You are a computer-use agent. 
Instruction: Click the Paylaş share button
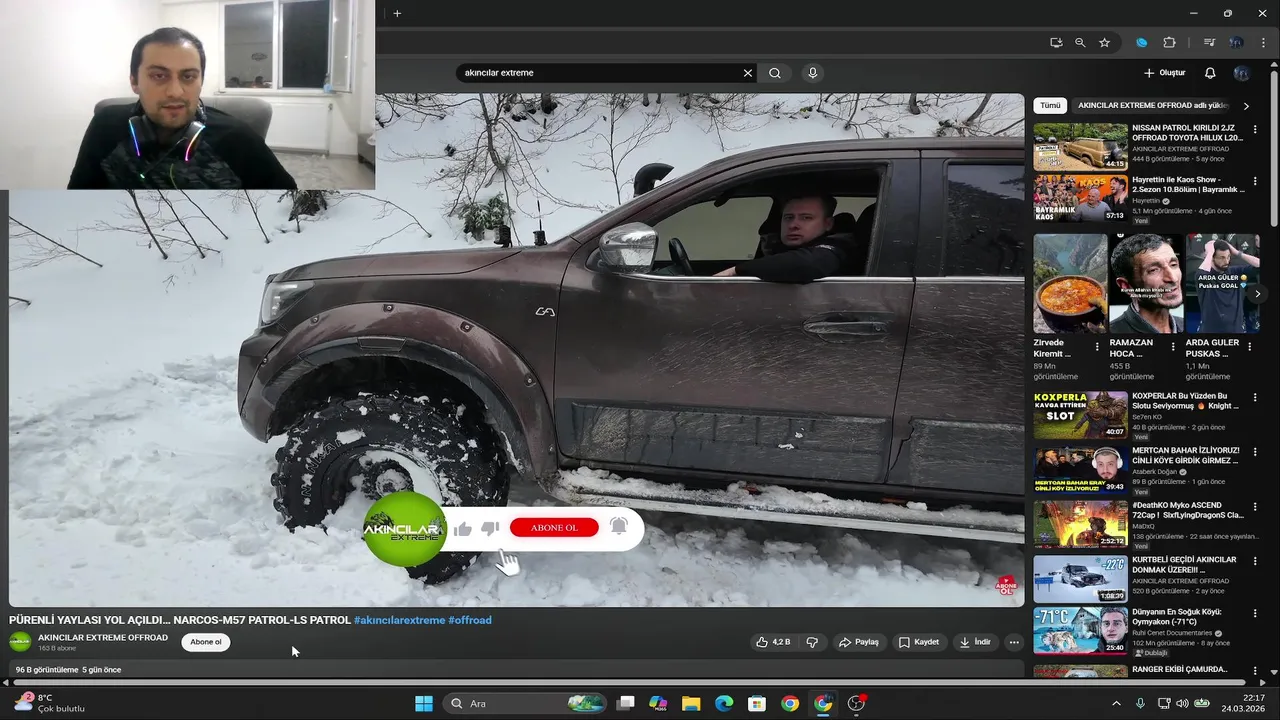click(859, 642)
